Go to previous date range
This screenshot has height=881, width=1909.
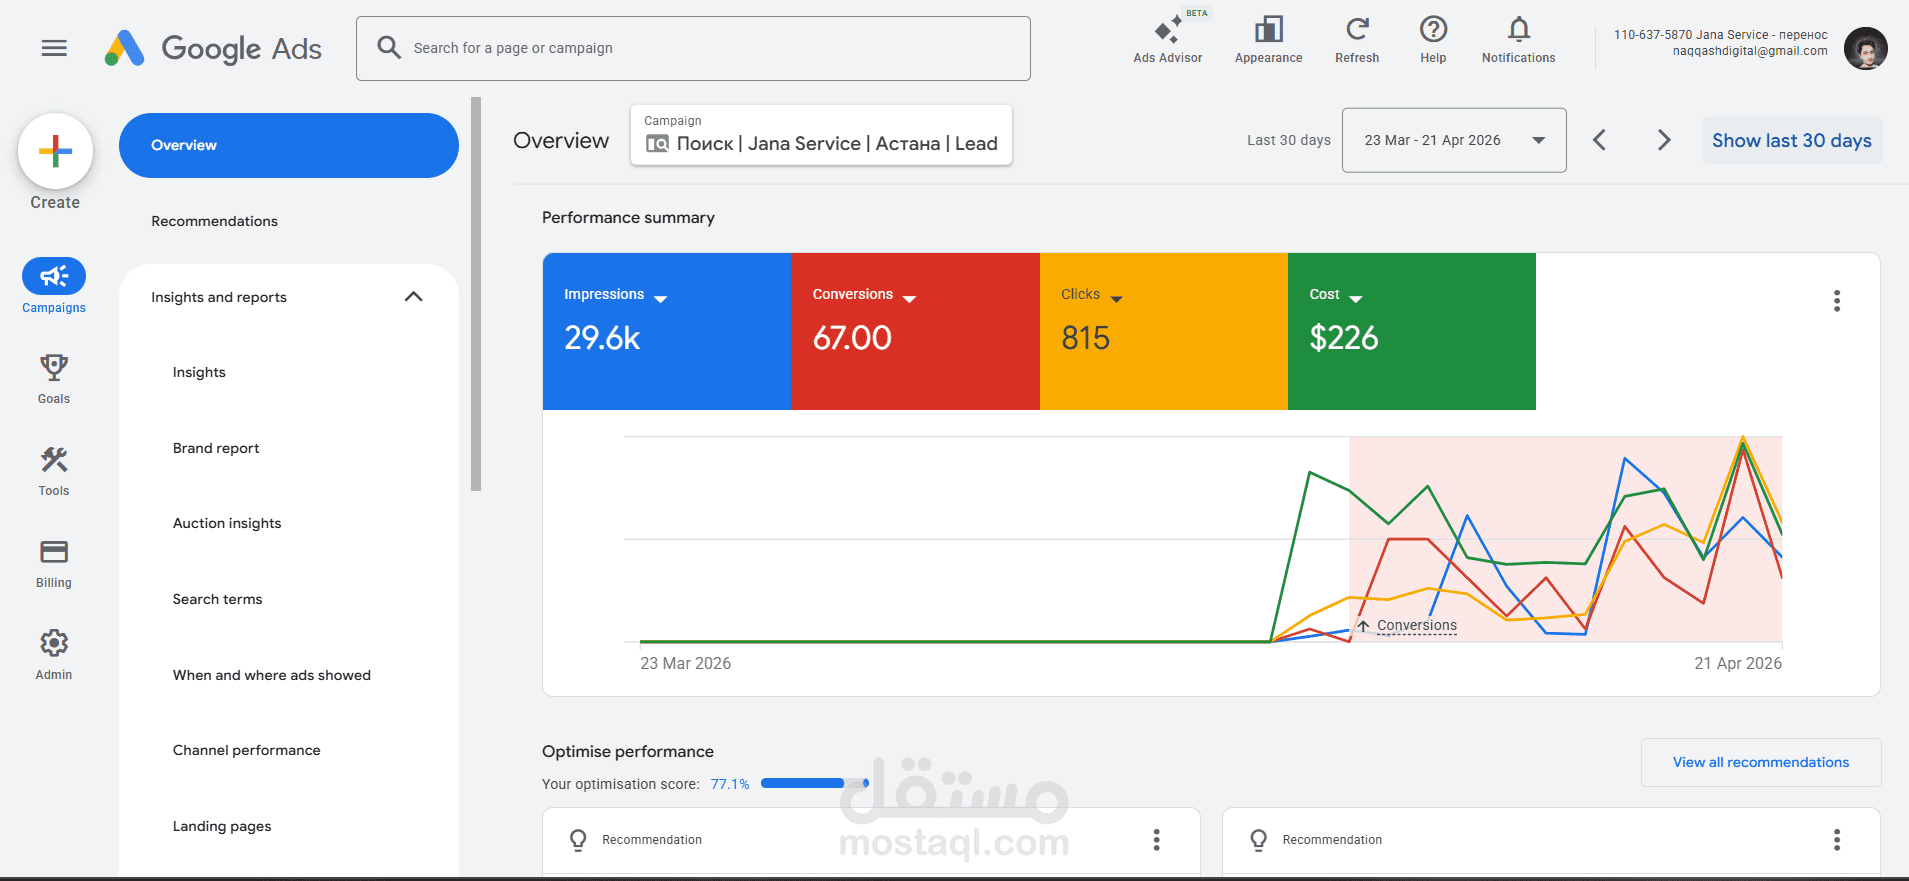[x=1599, y=140]
